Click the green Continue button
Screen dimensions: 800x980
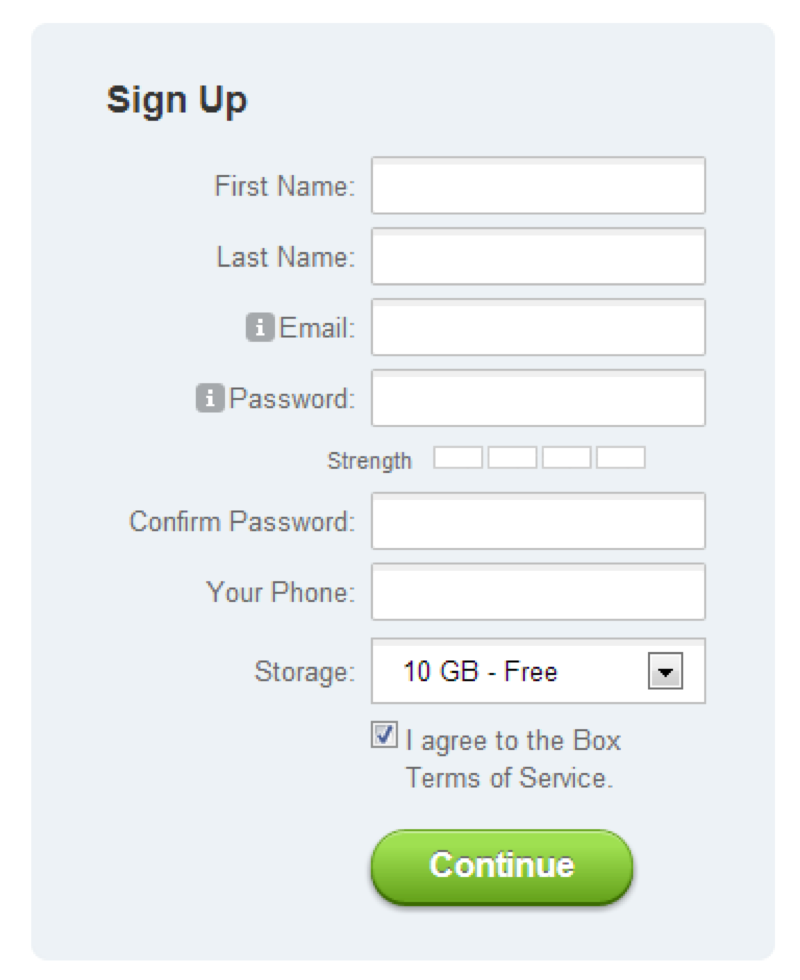coord(502,866)
